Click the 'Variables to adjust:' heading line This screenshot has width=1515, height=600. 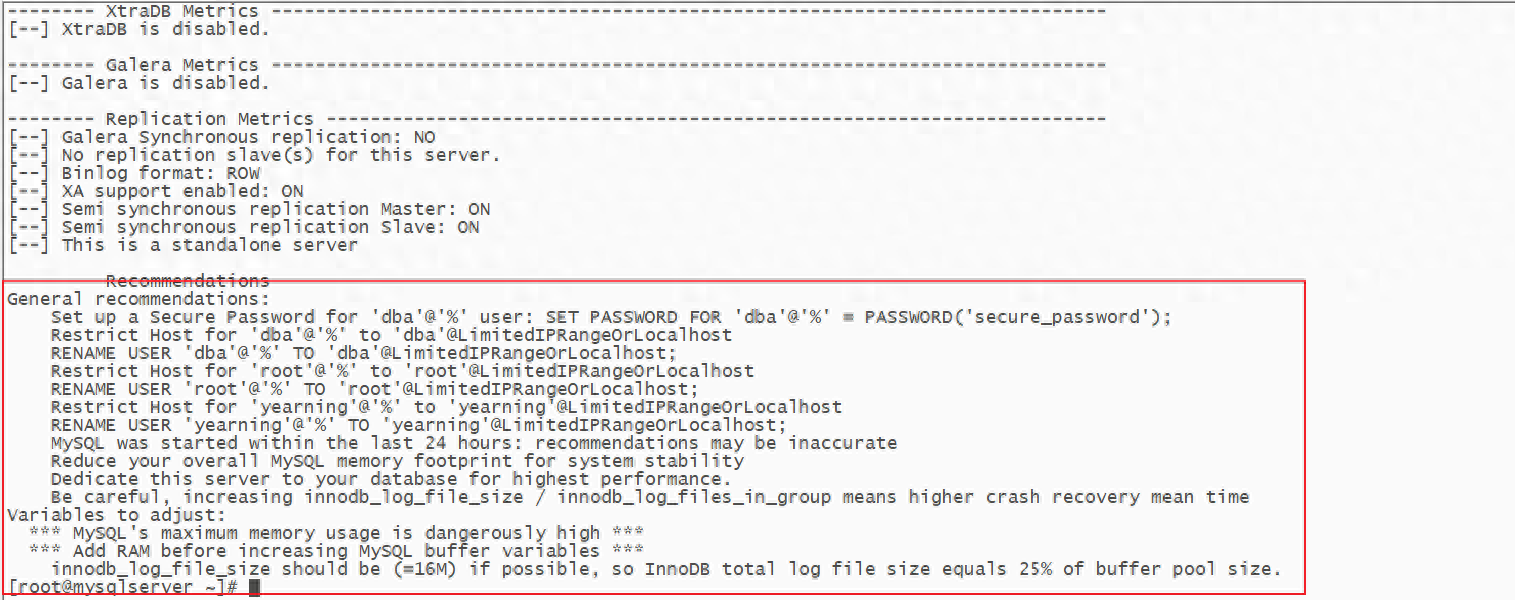pos(116,515)
